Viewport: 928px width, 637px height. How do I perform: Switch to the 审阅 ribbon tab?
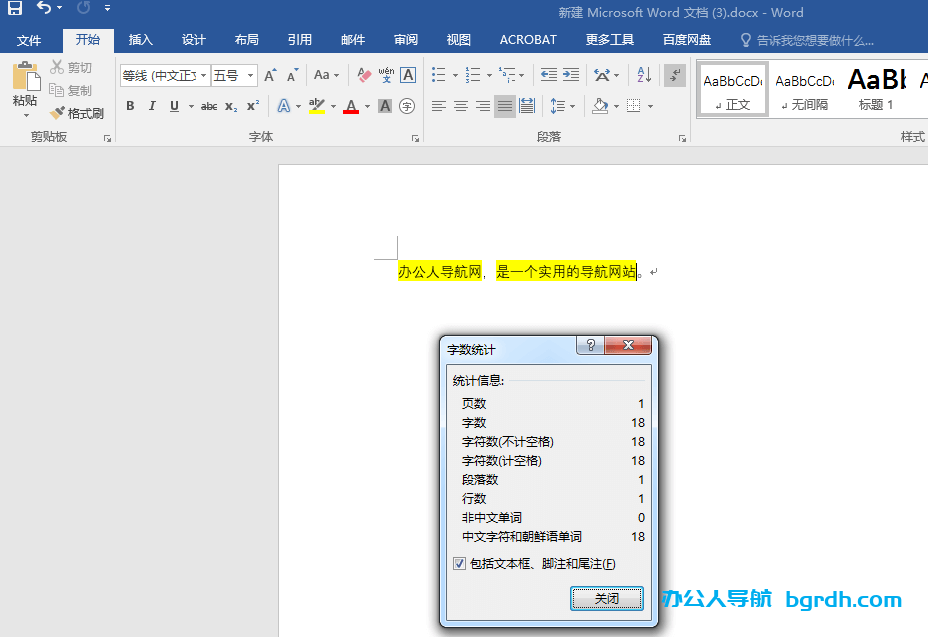pos(405,40)
